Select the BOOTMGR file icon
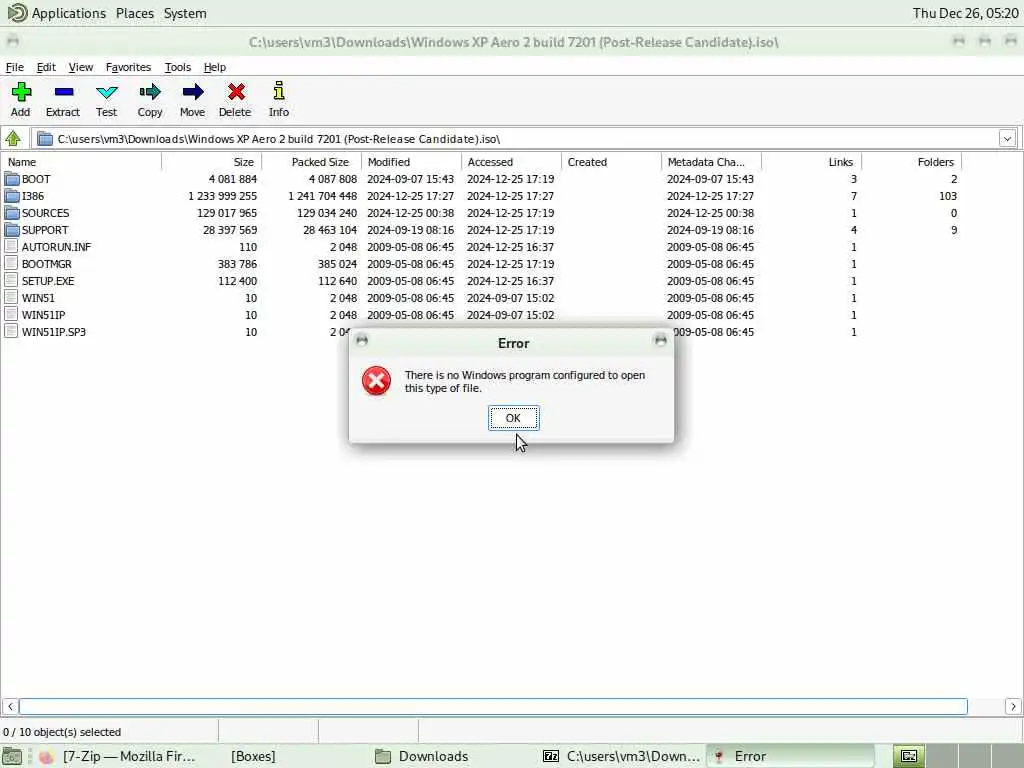The height and width of the screenshot is (768, 1024). pyautogui.click(x=11, y=264)
